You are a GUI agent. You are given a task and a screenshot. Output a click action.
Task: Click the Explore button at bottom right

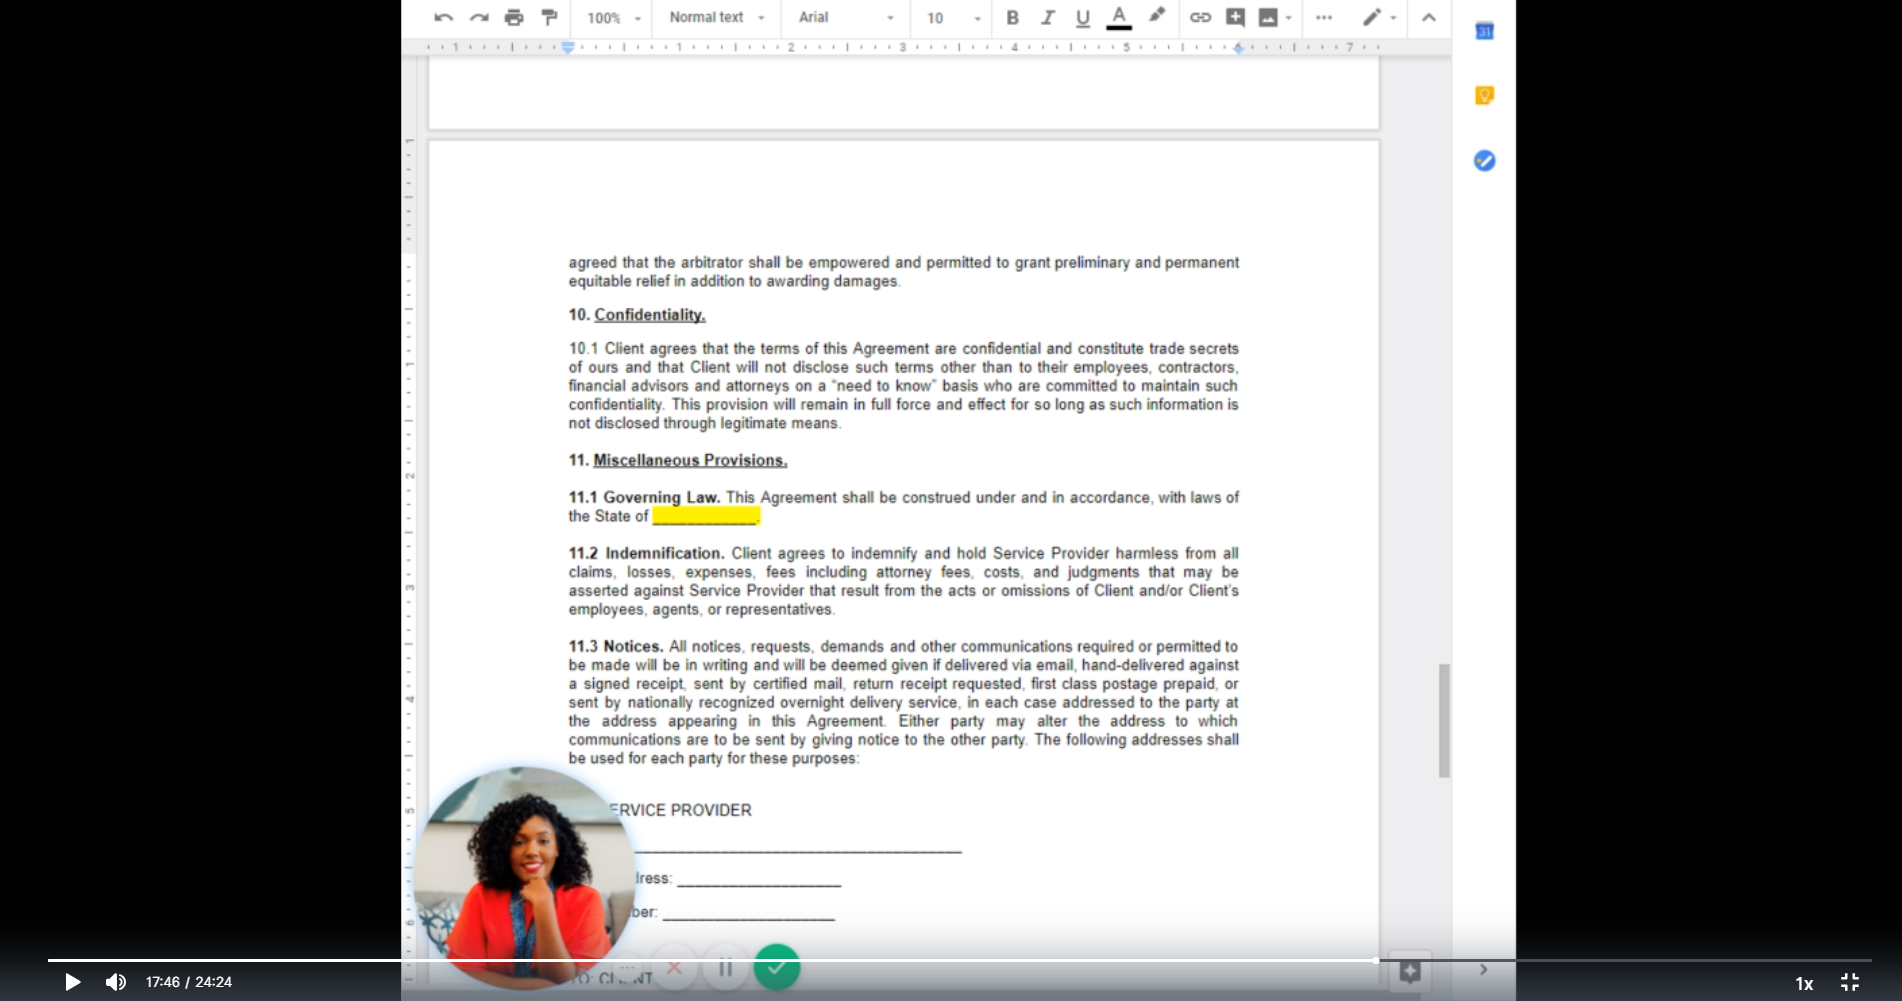pos(1410,971)
